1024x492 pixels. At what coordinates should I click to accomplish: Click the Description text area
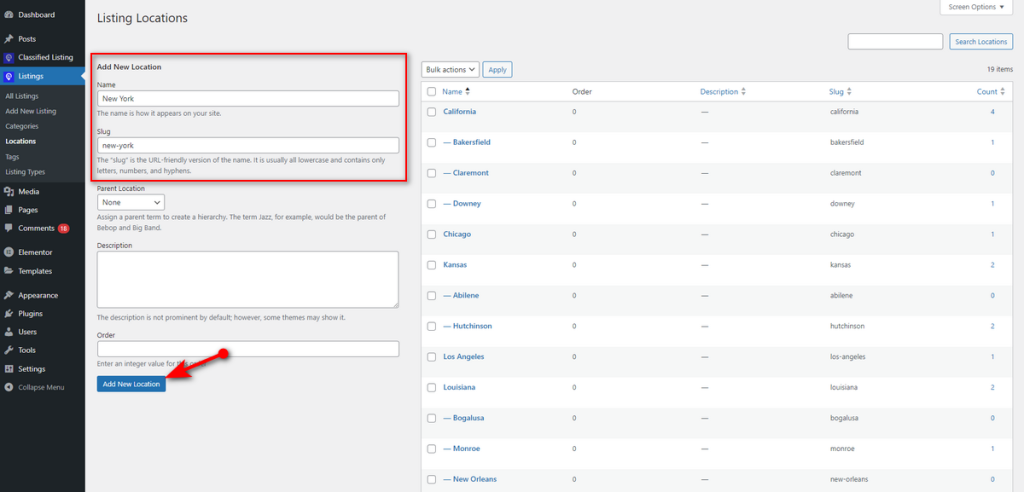pos(248,280)
